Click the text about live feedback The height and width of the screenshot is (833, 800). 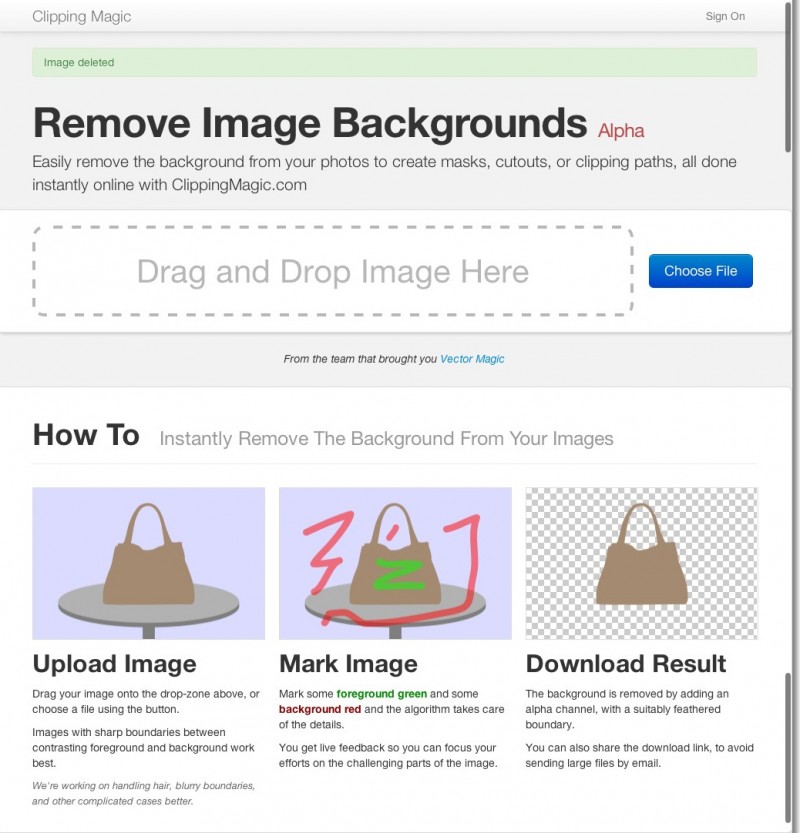388,755
